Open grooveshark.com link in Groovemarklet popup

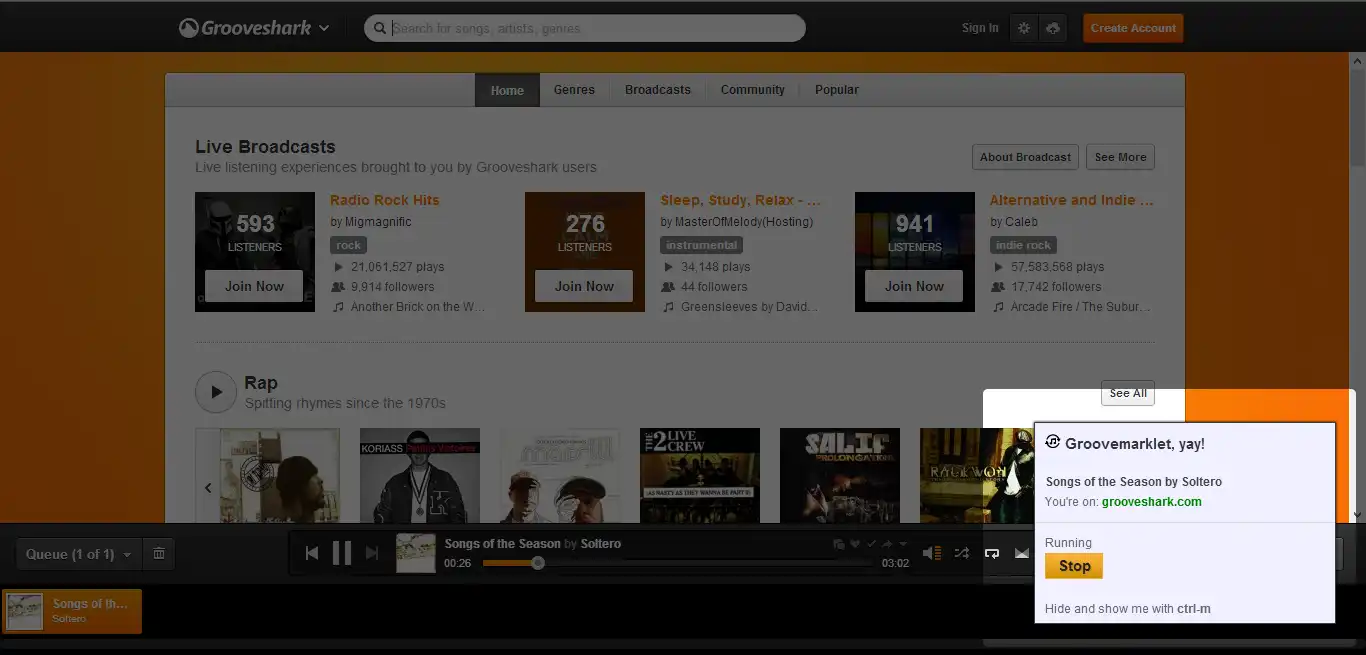1152,502
